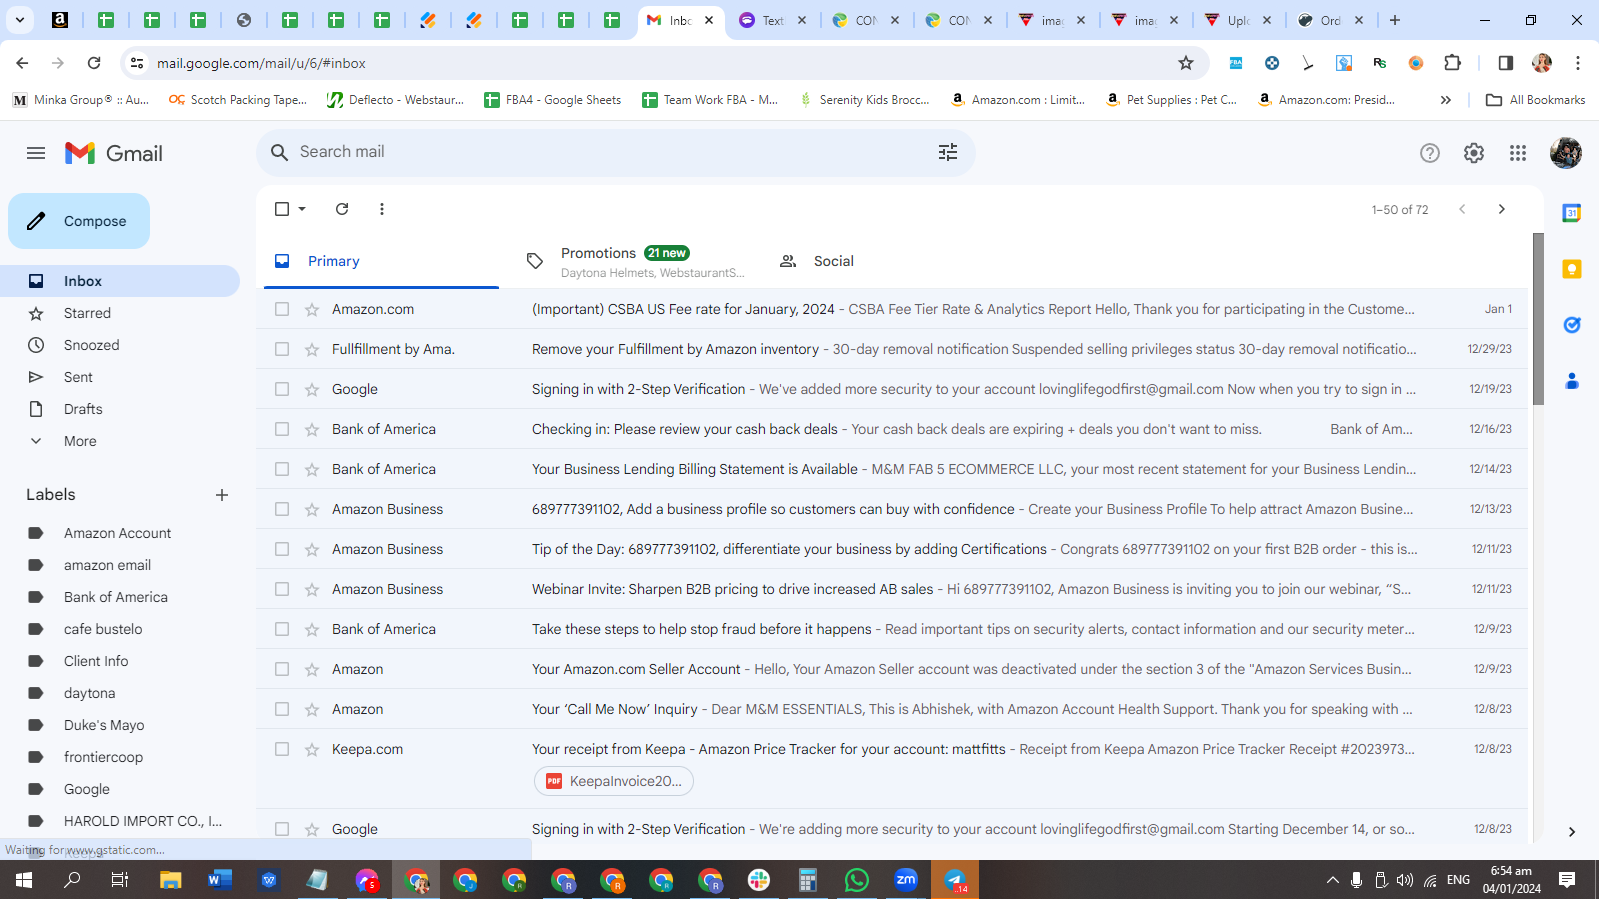Open Windows Start menu

[x=24, y=880]
